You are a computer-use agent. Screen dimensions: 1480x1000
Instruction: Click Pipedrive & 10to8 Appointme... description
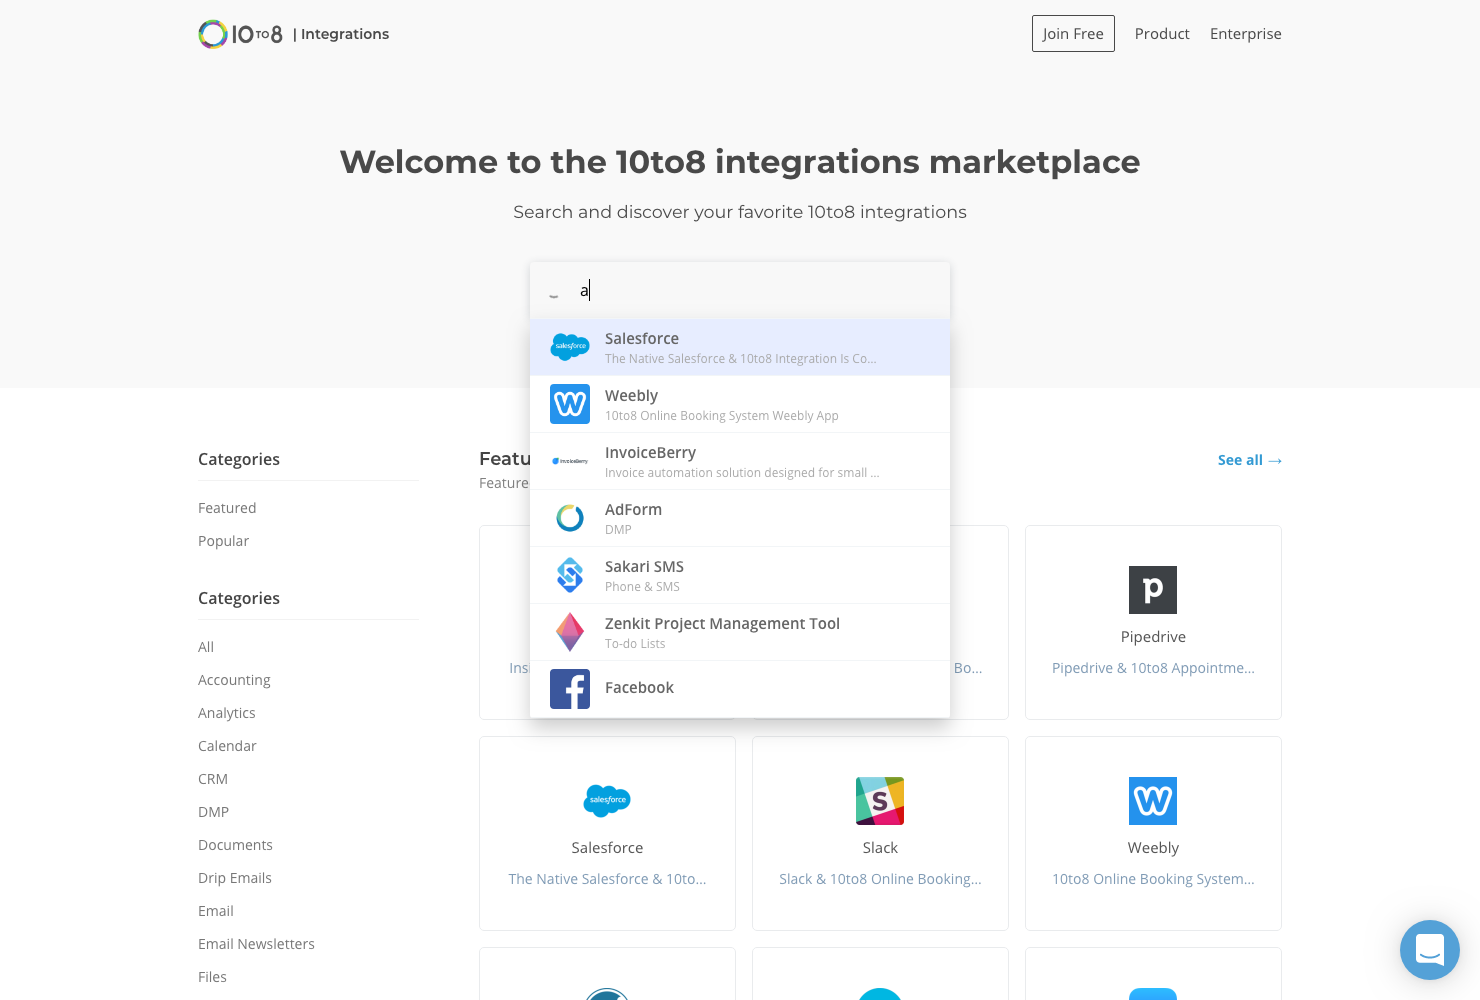[x=1153, y=668]
